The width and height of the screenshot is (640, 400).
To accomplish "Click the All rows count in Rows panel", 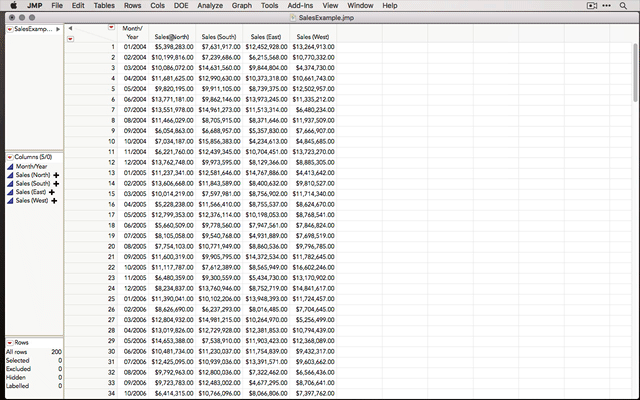I will [x=56, y=352].
